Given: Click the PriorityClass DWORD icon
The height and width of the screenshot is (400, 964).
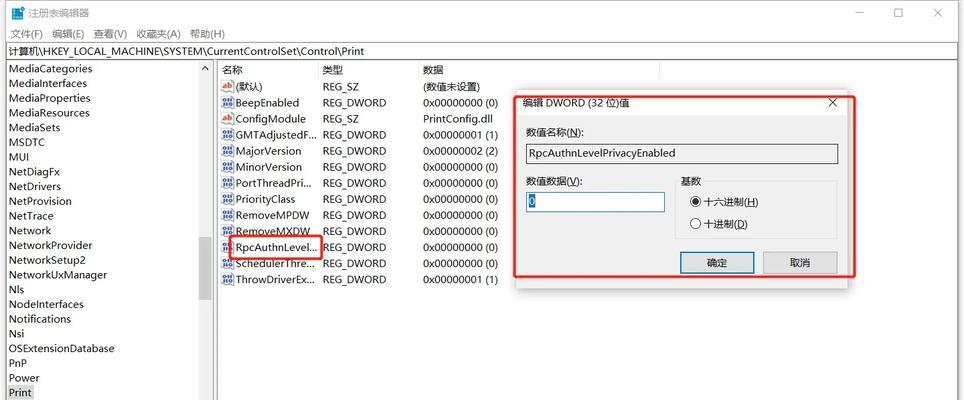Looking at the screenshot, I should click(x=227, y=199).
